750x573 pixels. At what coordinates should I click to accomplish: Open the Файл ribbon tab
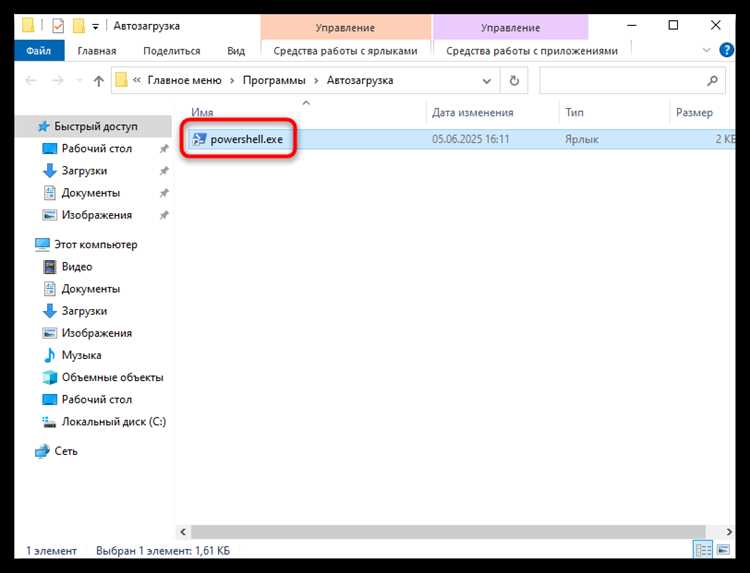point(39,51)
